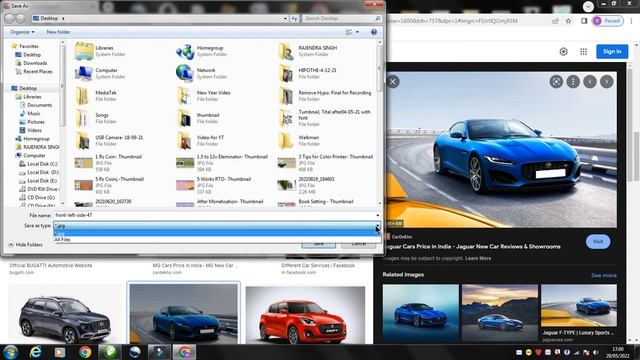Click the Sign in button in Chrome

click(x=612, y=51)
